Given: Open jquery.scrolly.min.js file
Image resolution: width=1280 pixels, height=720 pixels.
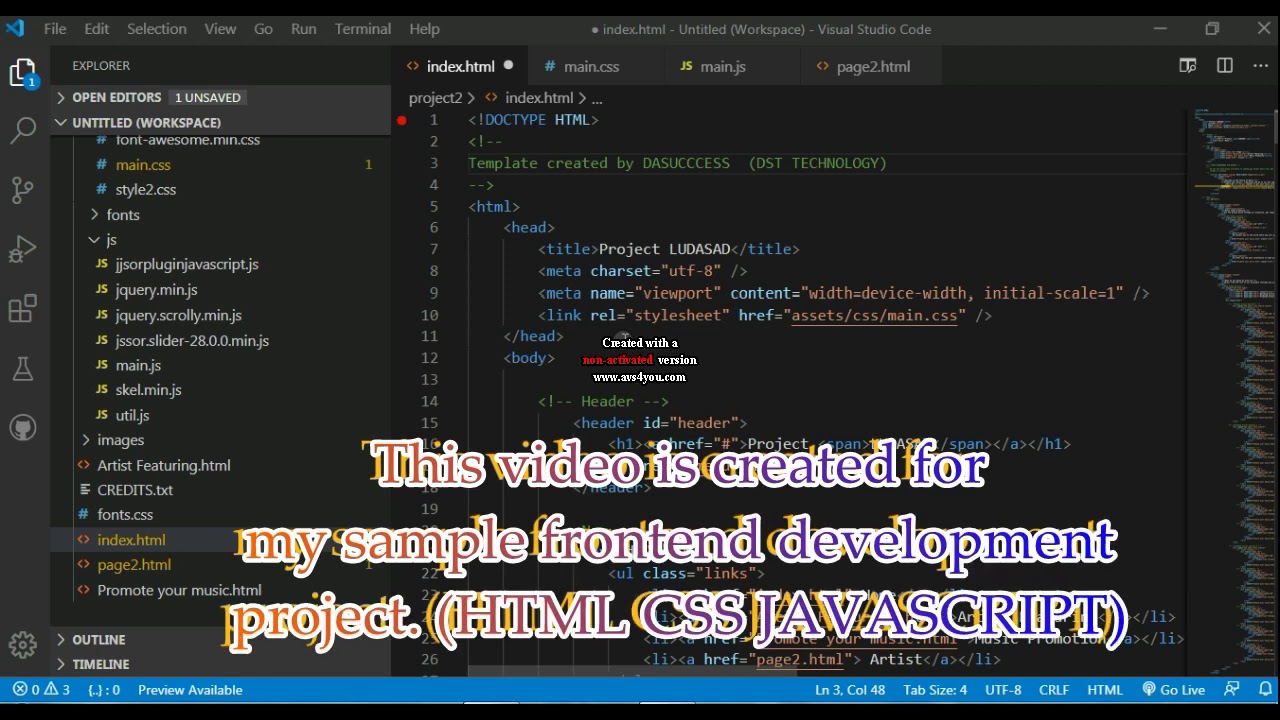Looking at the screenshot, I should pyautogui.click(x=178, y=315).
